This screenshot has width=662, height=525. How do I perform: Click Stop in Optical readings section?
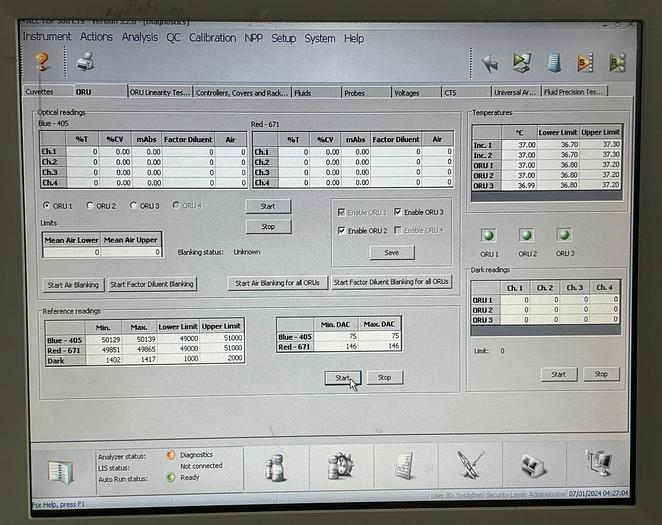(x=268, y=226)
